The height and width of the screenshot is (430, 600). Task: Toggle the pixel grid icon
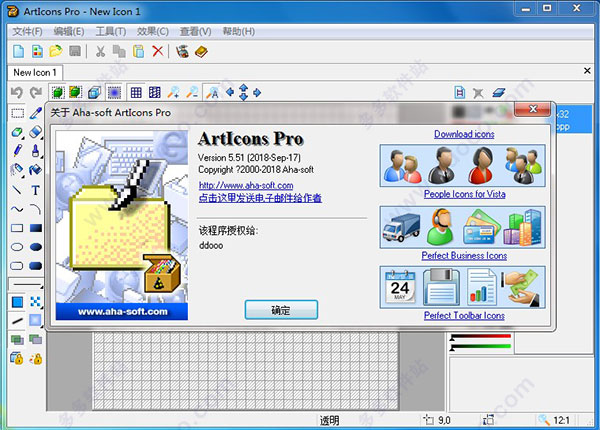(136, 92)
